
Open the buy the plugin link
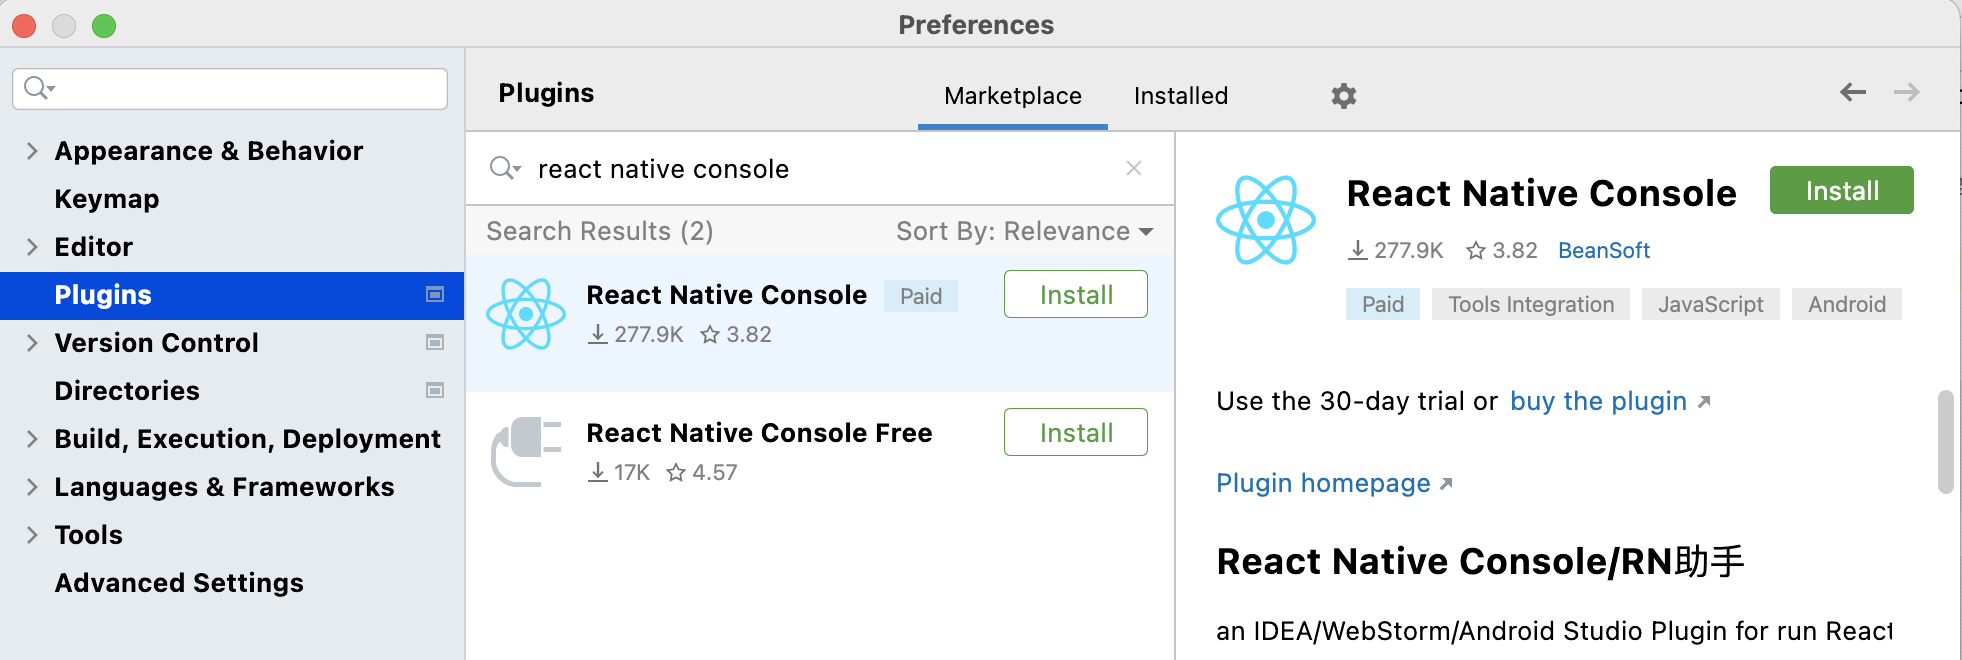click(x=1598, y=401)
